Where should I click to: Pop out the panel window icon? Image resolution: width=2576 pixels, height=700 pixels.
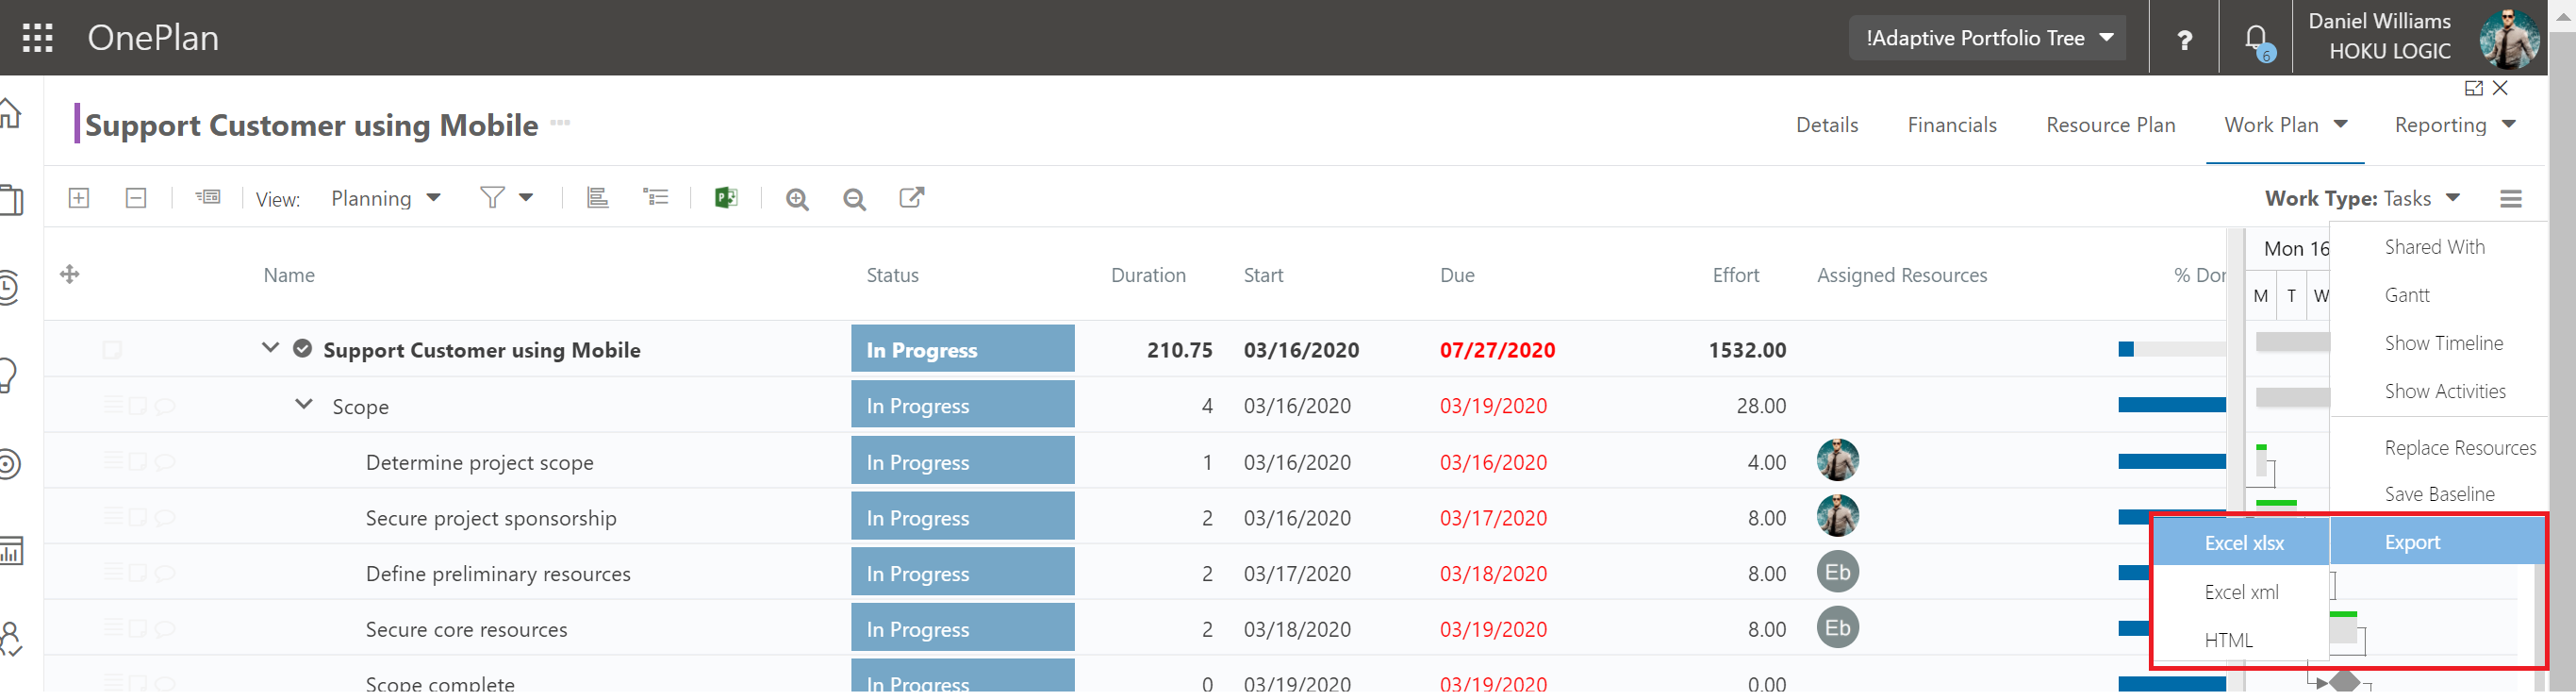(x=2474, y=88)
